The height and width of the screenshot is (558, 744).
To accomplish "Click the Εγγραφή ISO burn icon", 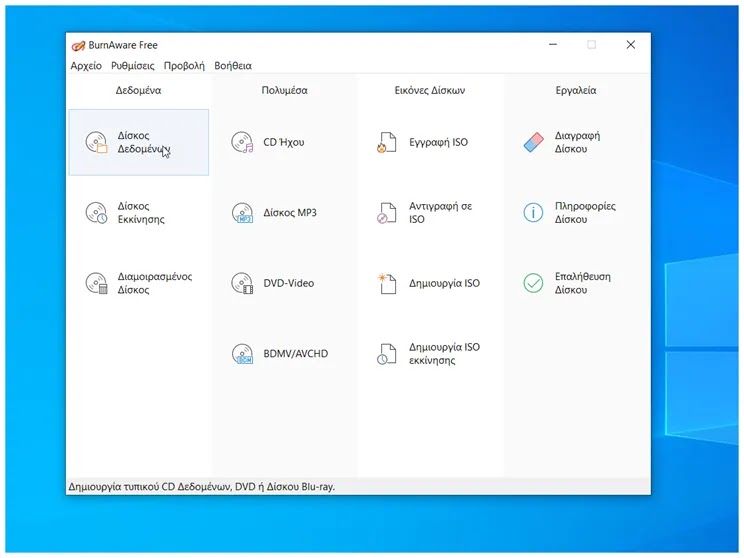I will pos(387,142).
